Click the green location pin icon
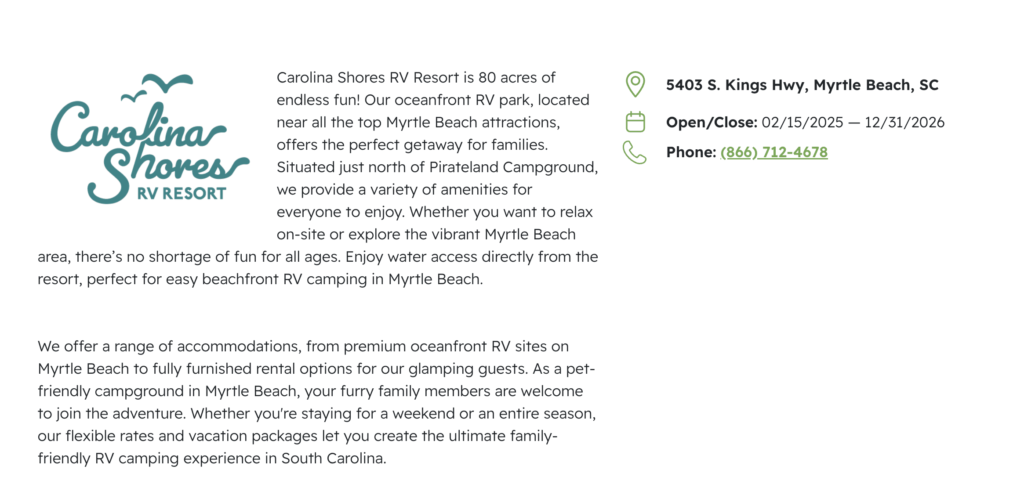1024x484 pixels. click(x=634, y=85)
